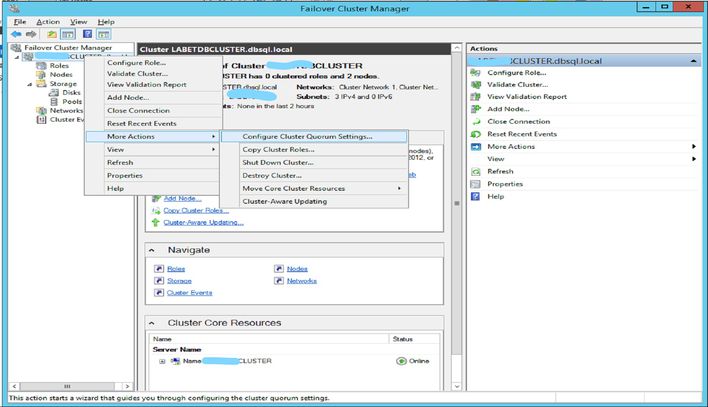
Task: Click the Networks shortcut icon under Navigate
Action: point(279,281)
